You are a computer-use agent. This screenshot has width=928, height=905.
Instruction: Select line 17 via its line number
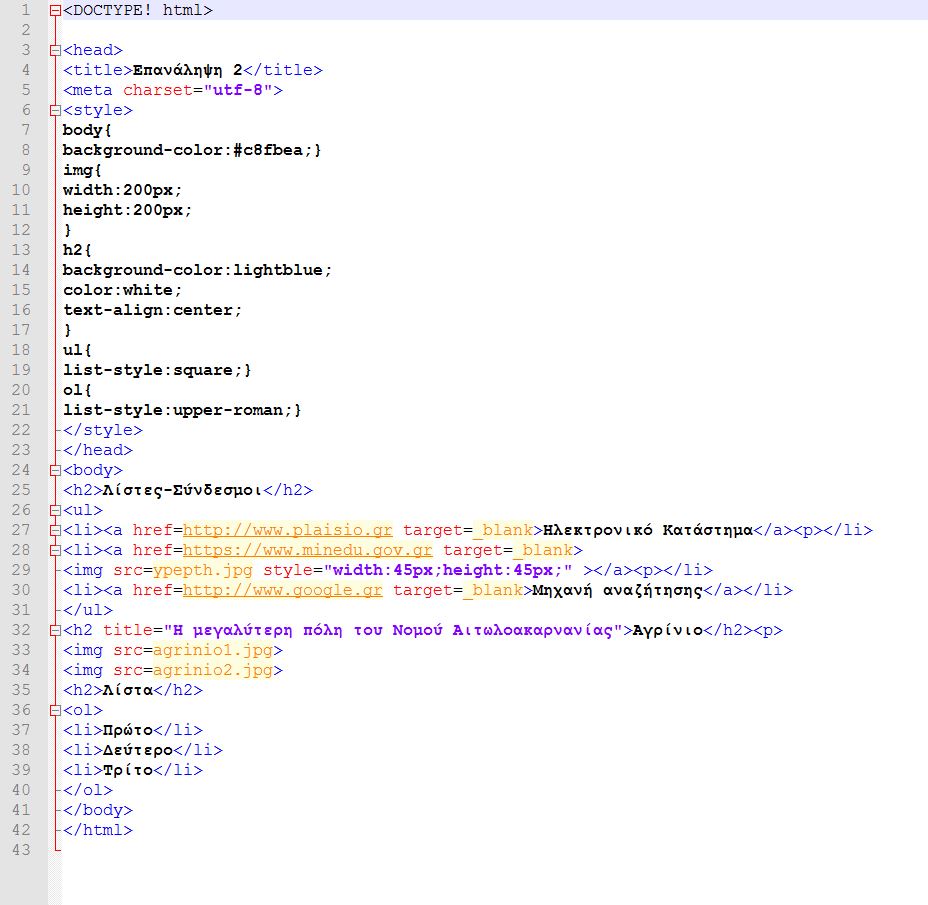[21, 330]
